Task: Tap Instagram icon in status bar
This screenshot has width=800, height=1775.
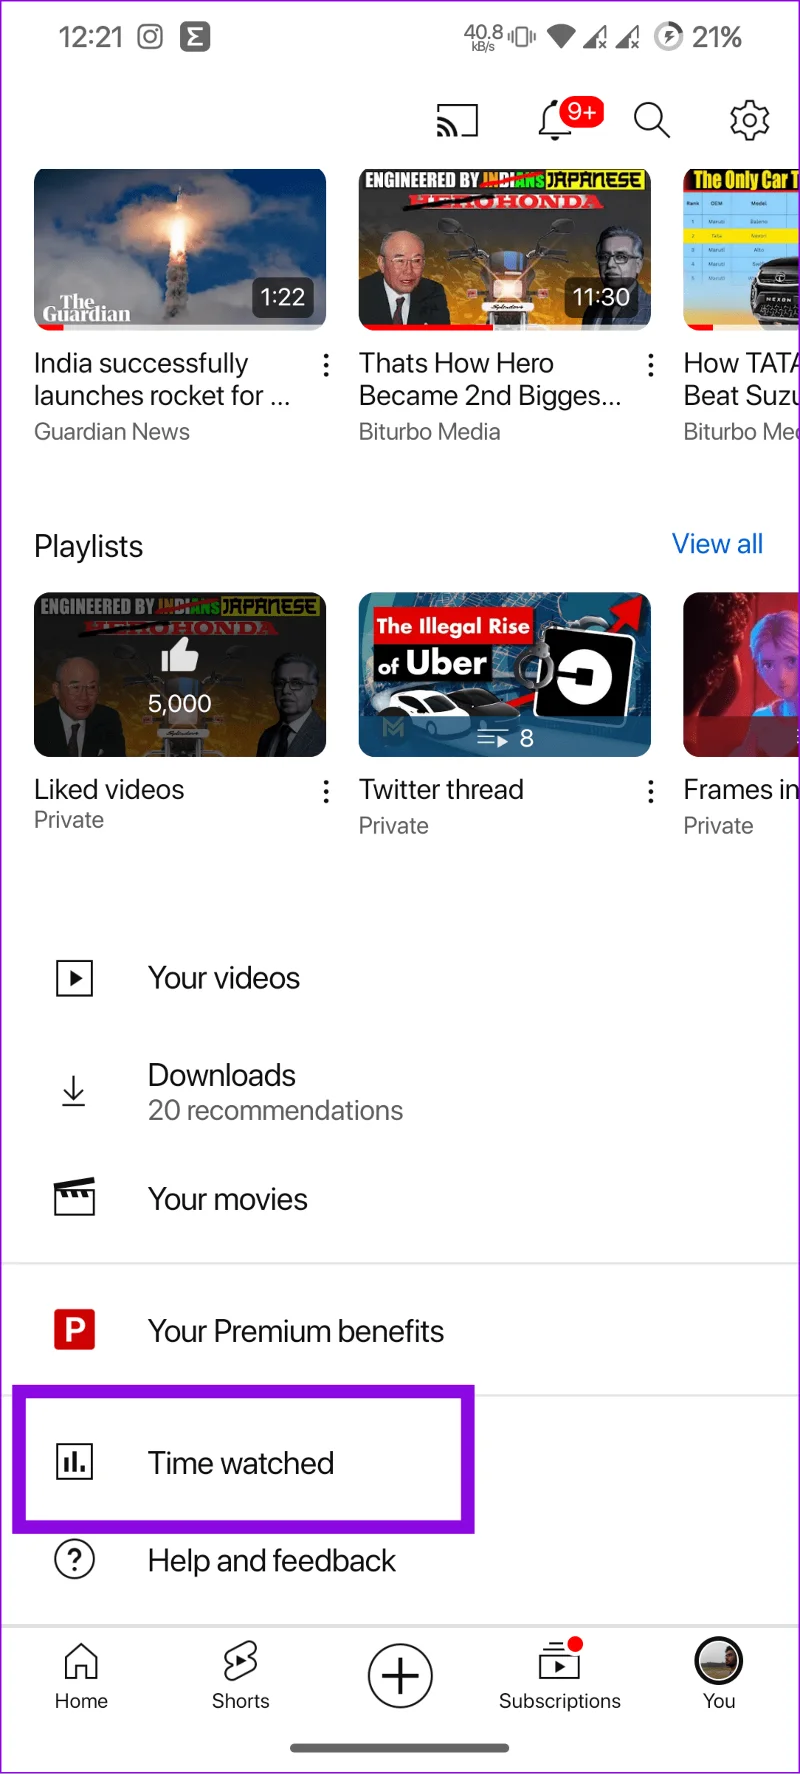Action: pyautogui.click(x=150, y=37)
